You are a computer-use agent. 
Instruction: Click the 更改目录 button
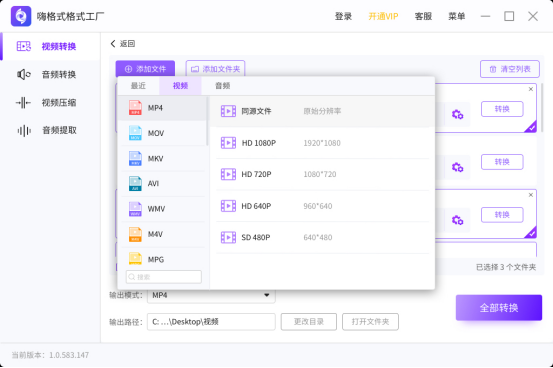309,322
